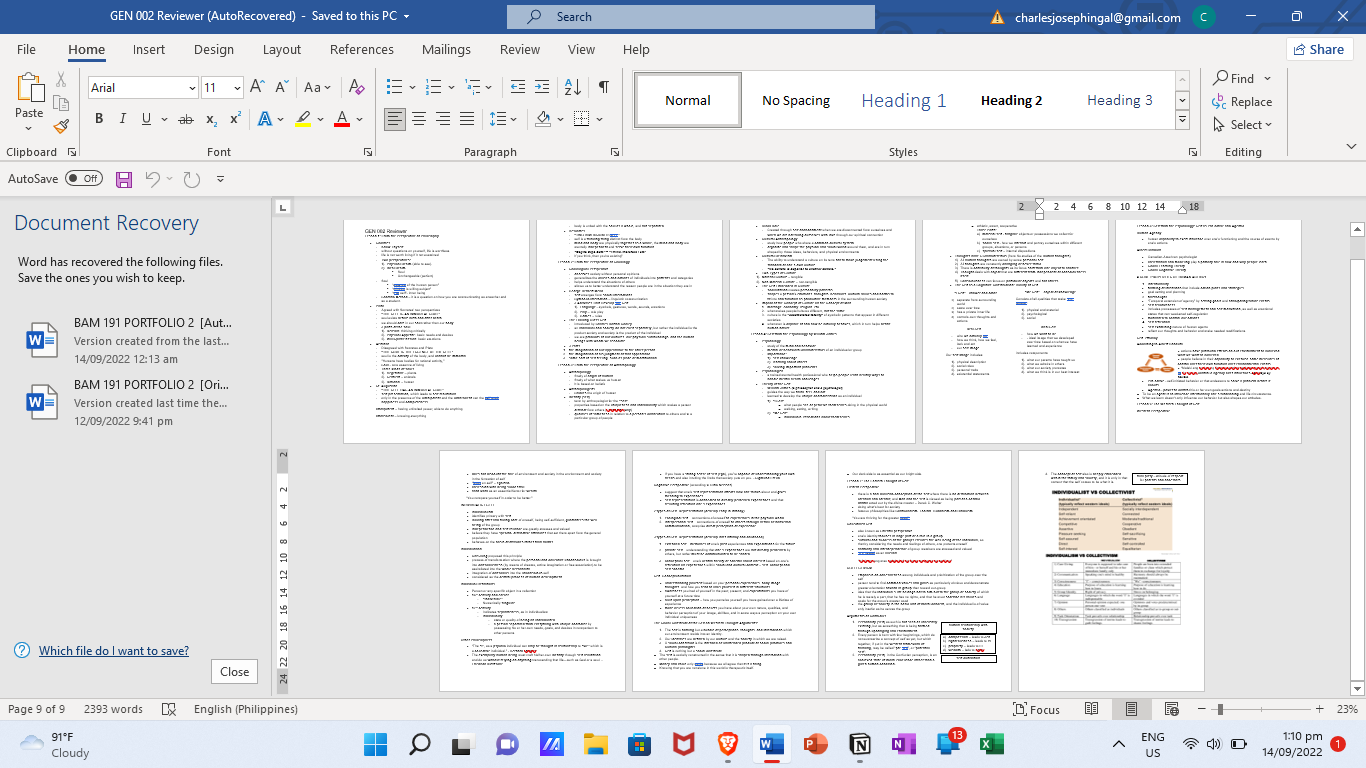Switch to the Insert tab

[x=149, y=50]
